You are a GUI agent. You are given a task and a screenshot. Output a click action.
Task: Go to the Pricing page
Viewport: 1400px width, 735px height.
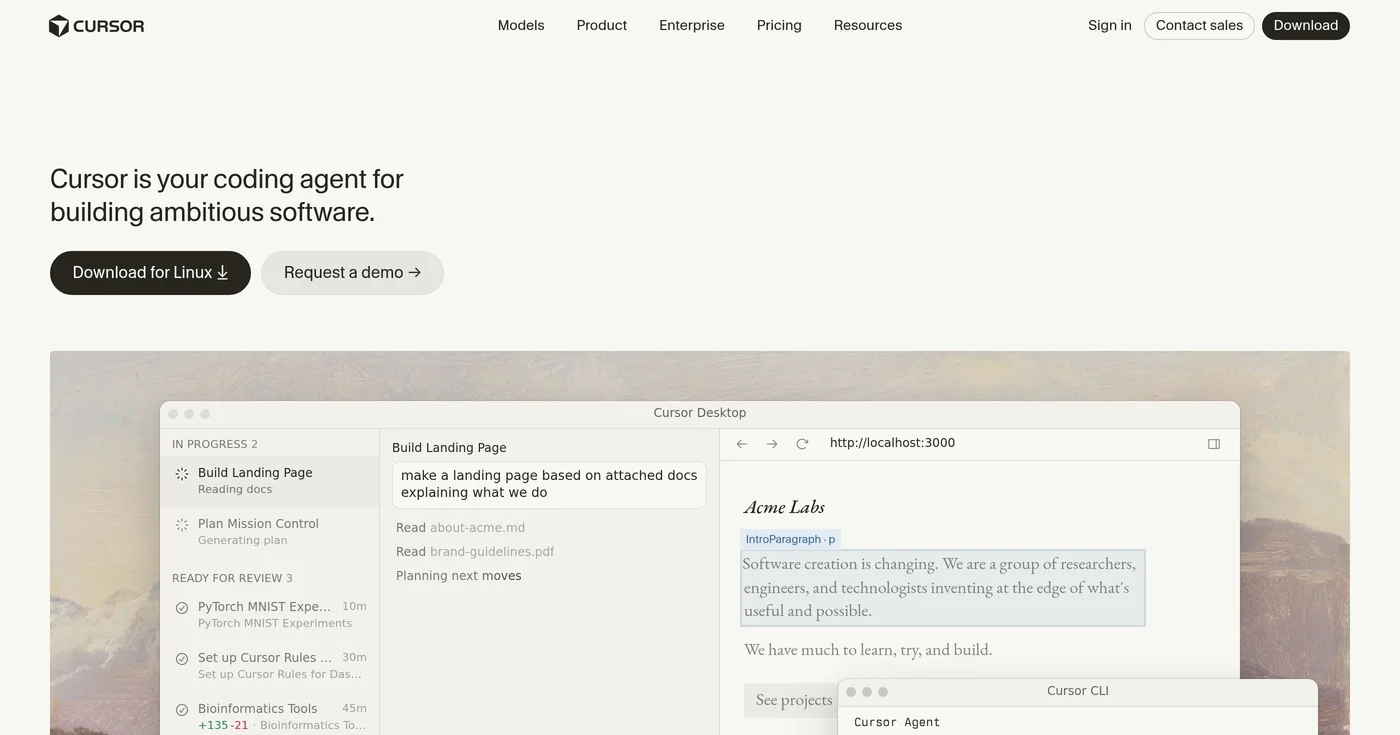click(x=779, y=25)
